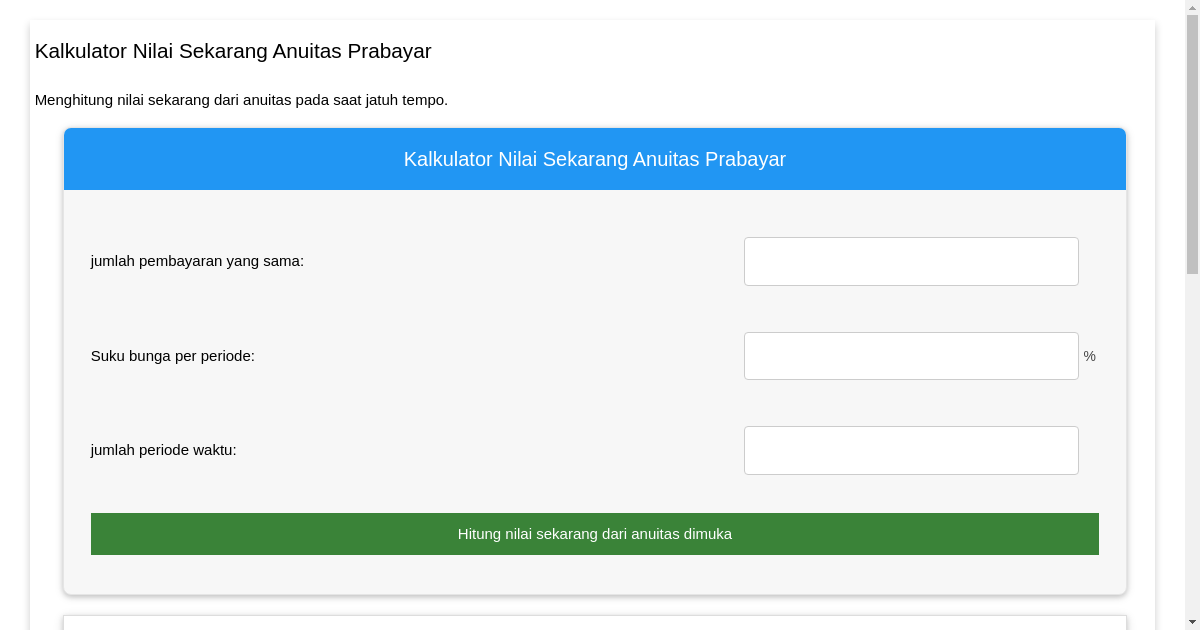Click the 'jumlah periode waktu' input field

910,450
